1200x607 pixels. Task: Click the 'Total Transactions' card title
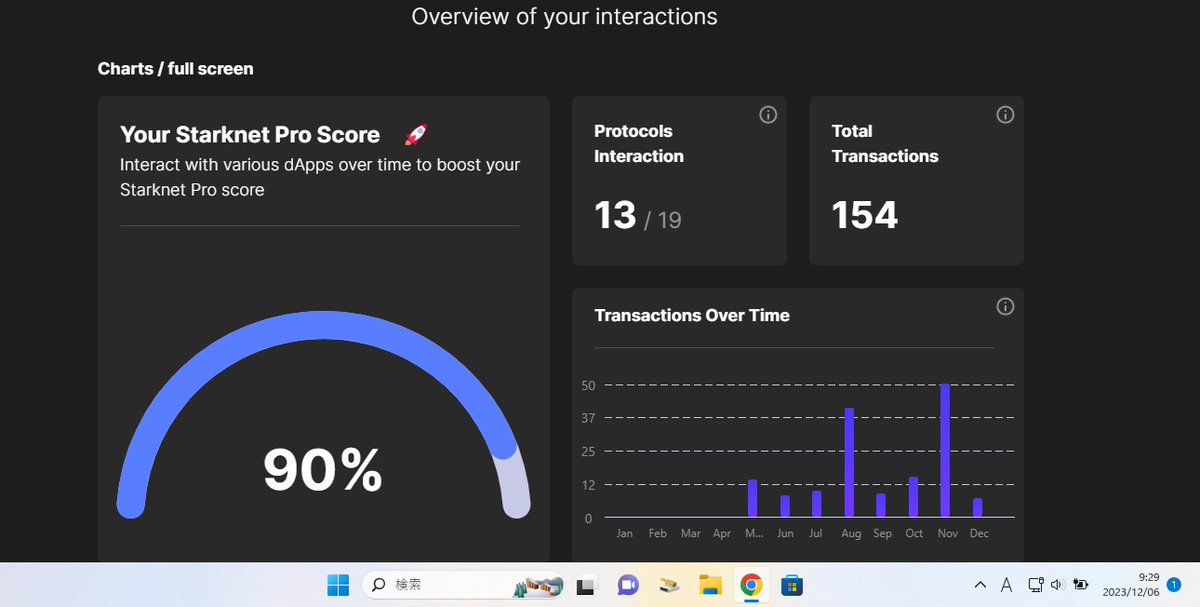[885, 143]
